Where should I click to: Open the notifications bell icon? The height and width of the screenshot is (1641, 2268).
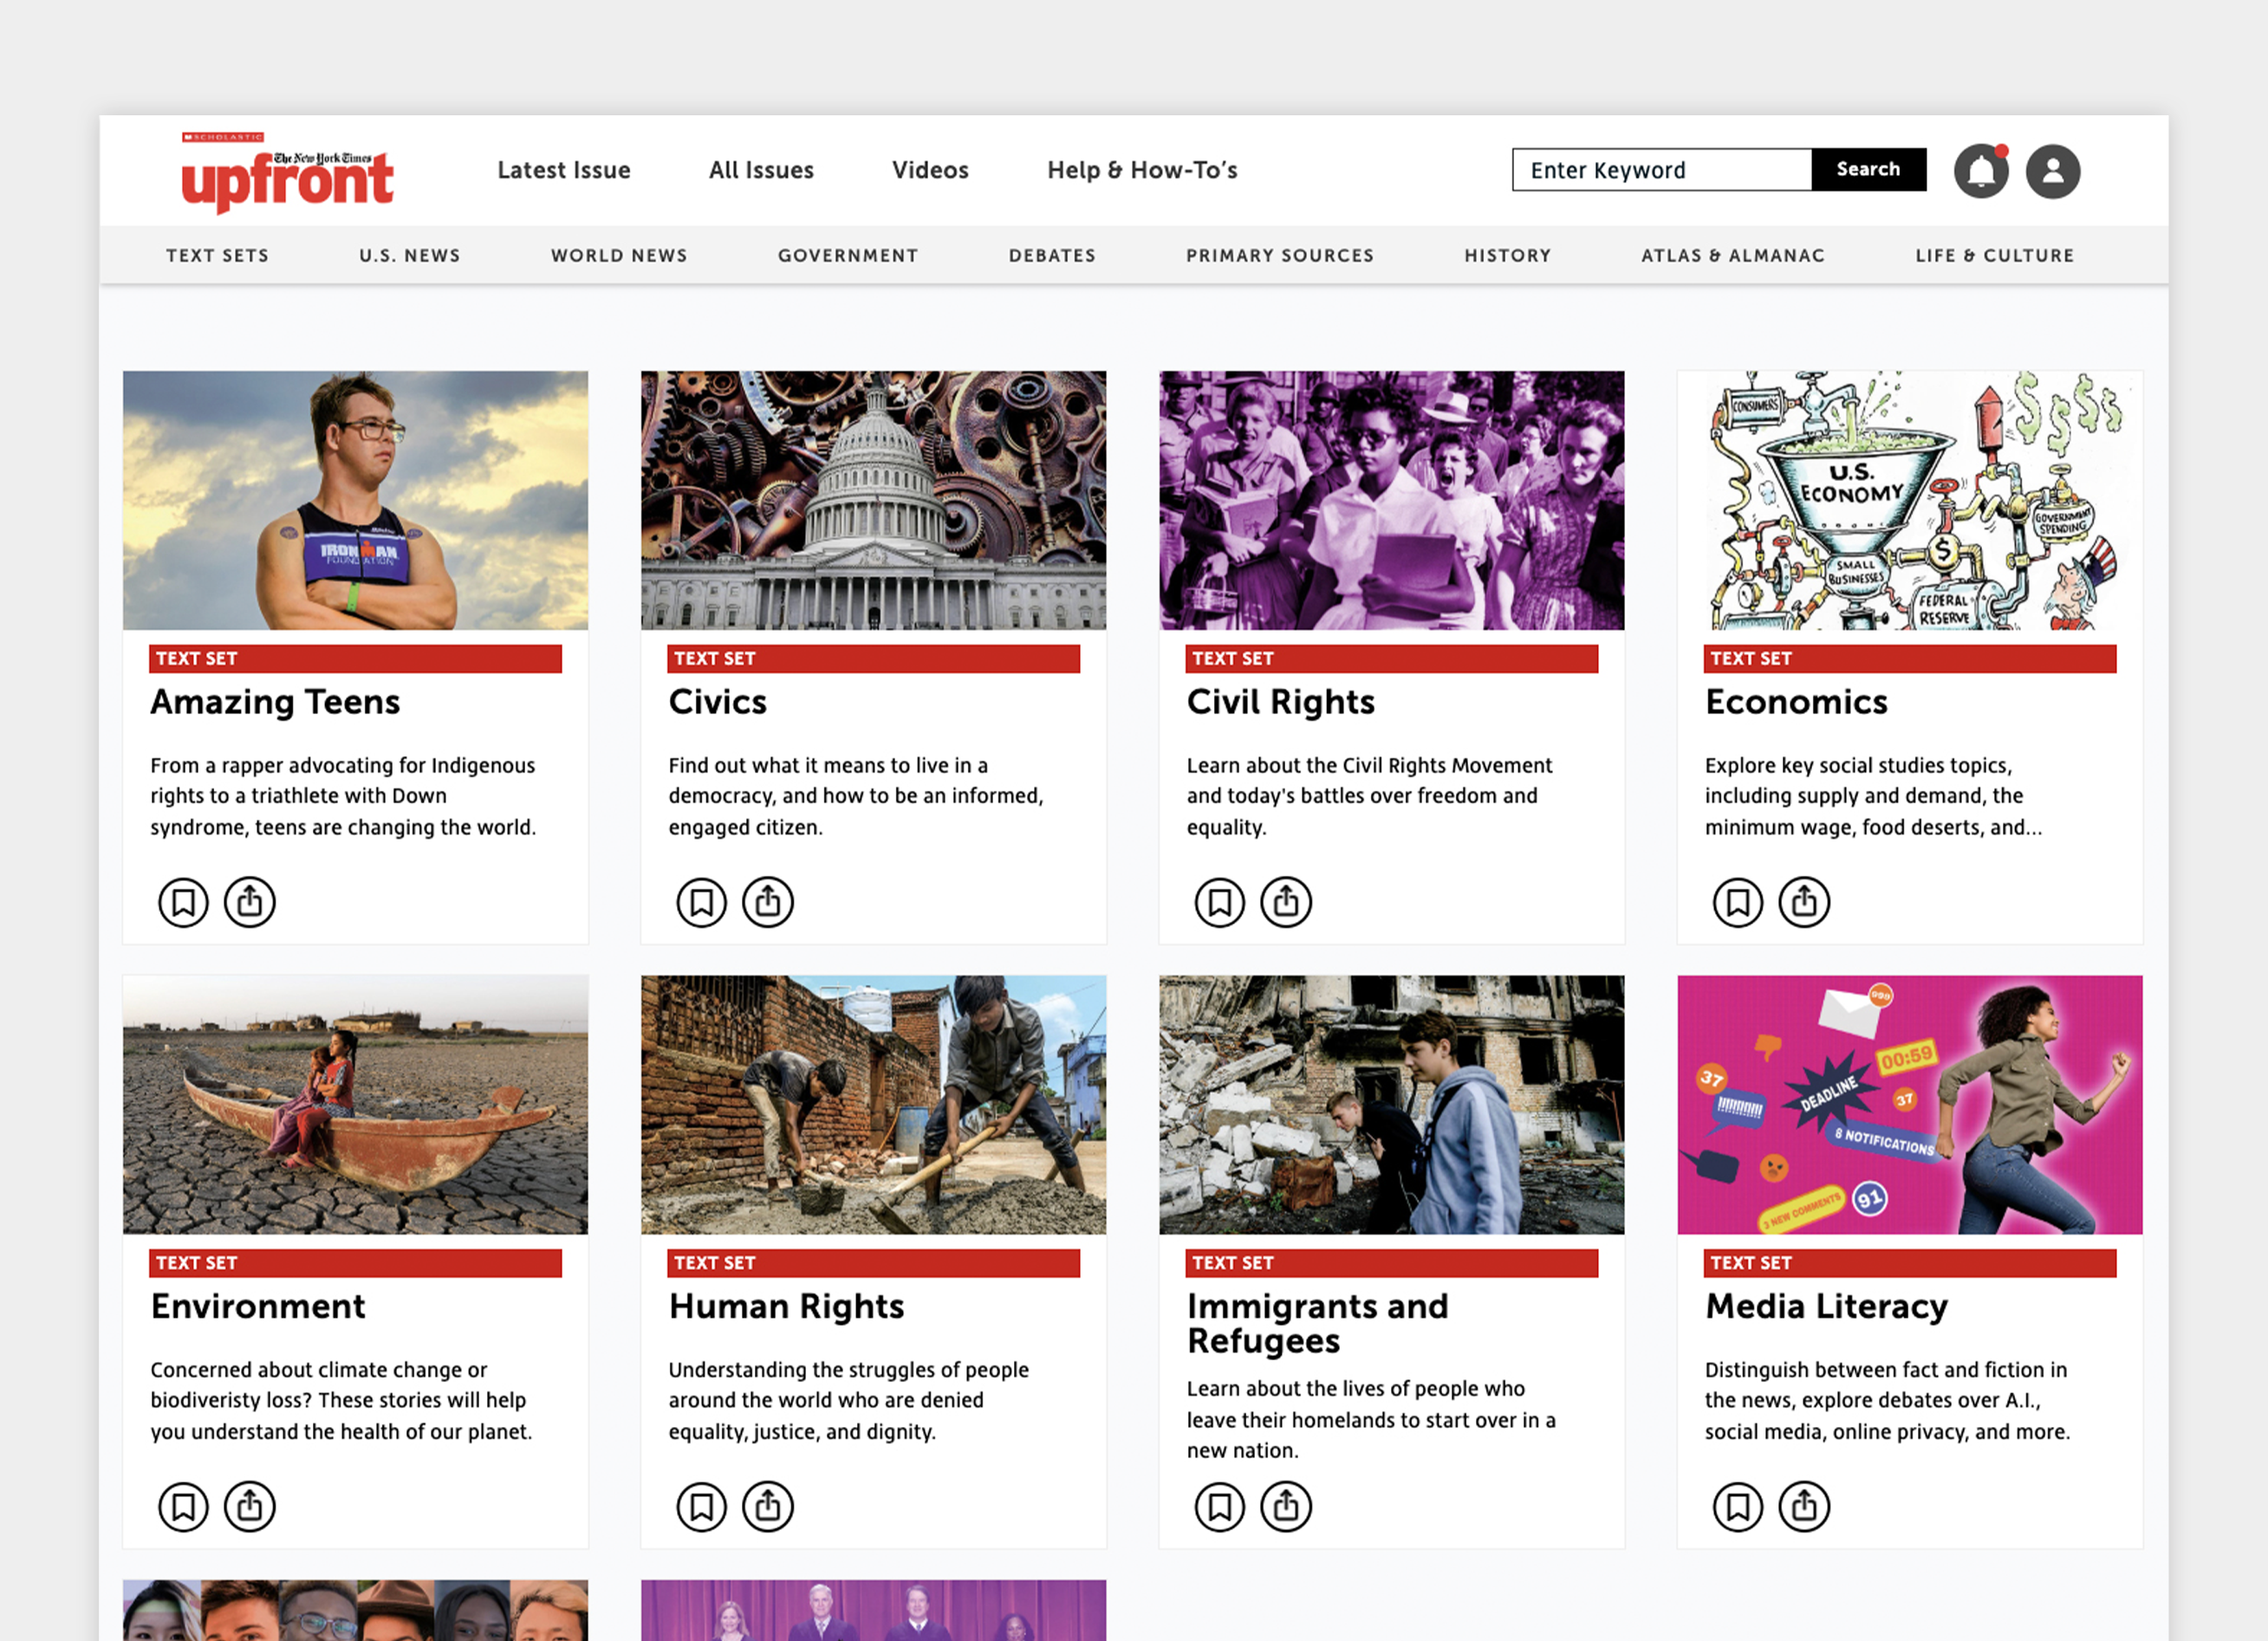click(x=1981, y=171)
